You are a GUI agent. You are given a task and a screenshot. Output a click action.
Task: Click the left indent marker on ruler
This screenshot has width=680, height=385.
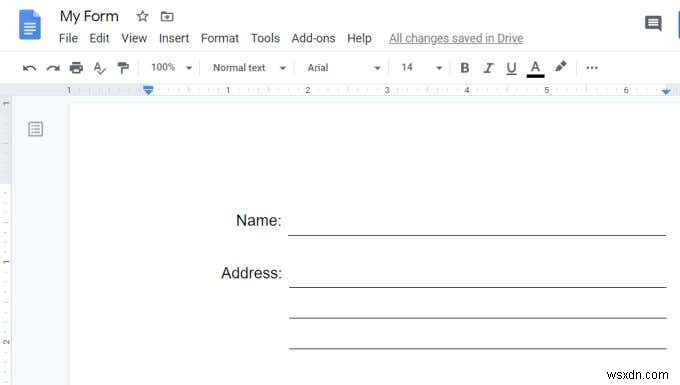click(x=148, y=90)
